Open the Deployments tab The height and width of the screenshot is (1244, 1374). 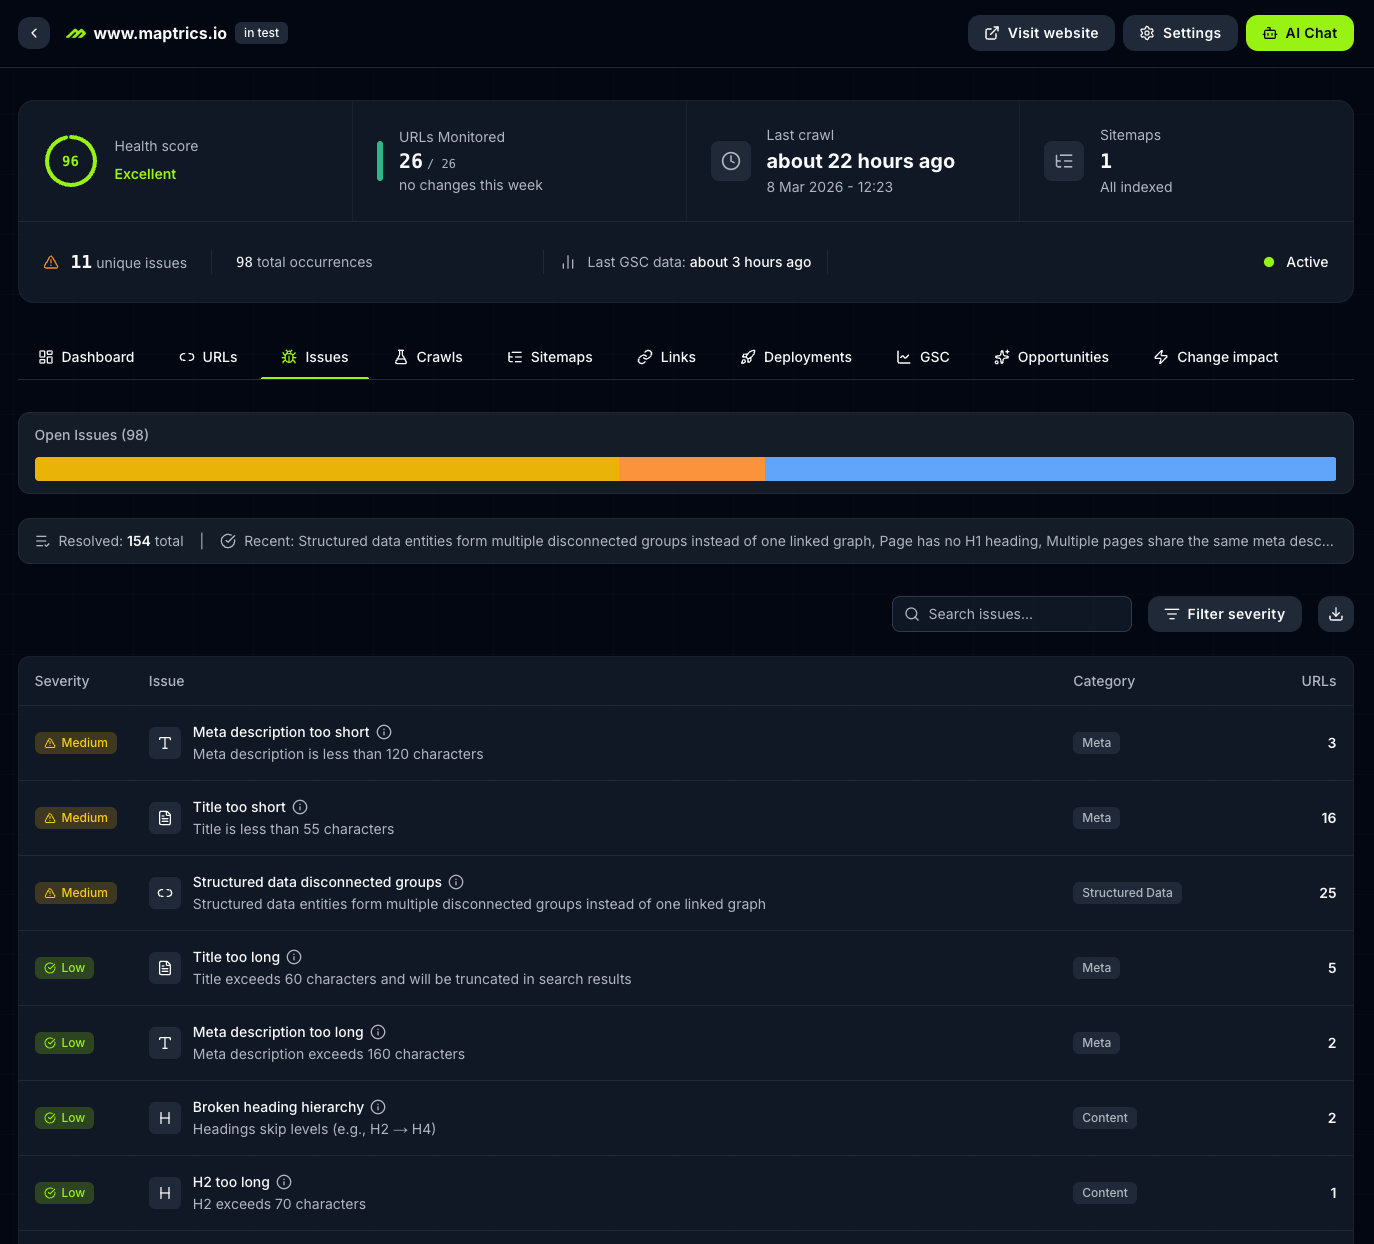tap(796, 357)
